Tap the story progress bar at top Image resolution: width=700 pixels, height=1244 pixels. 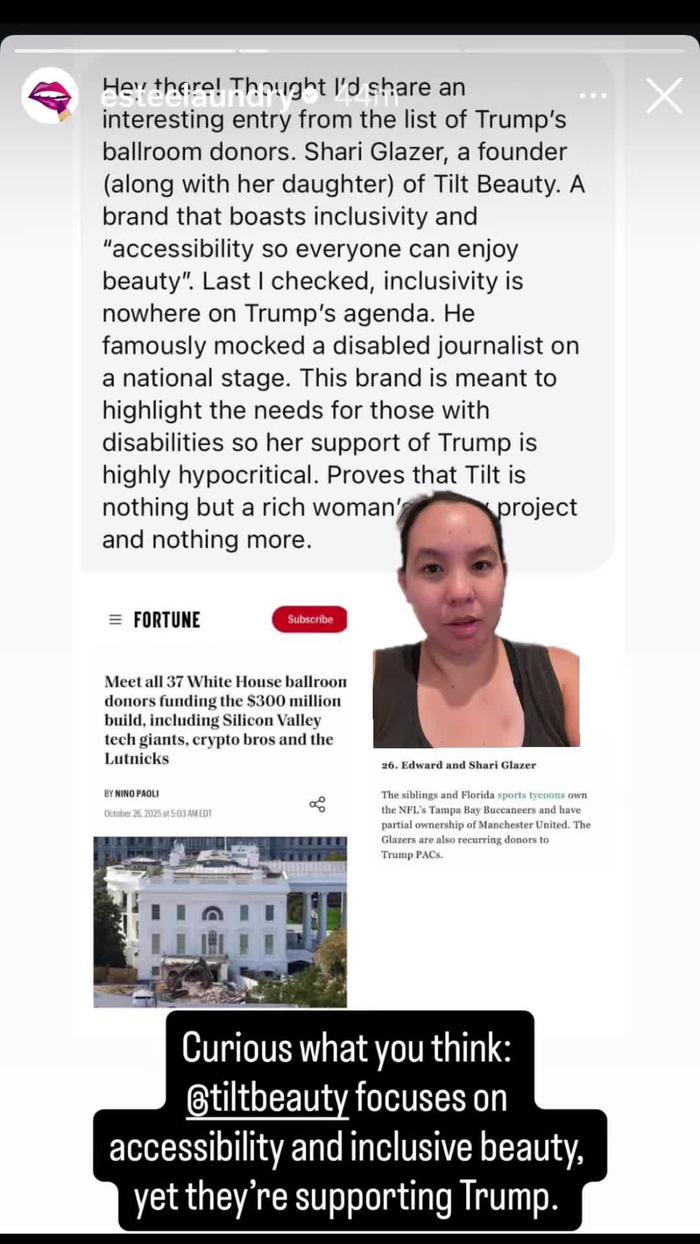point(350,50)
